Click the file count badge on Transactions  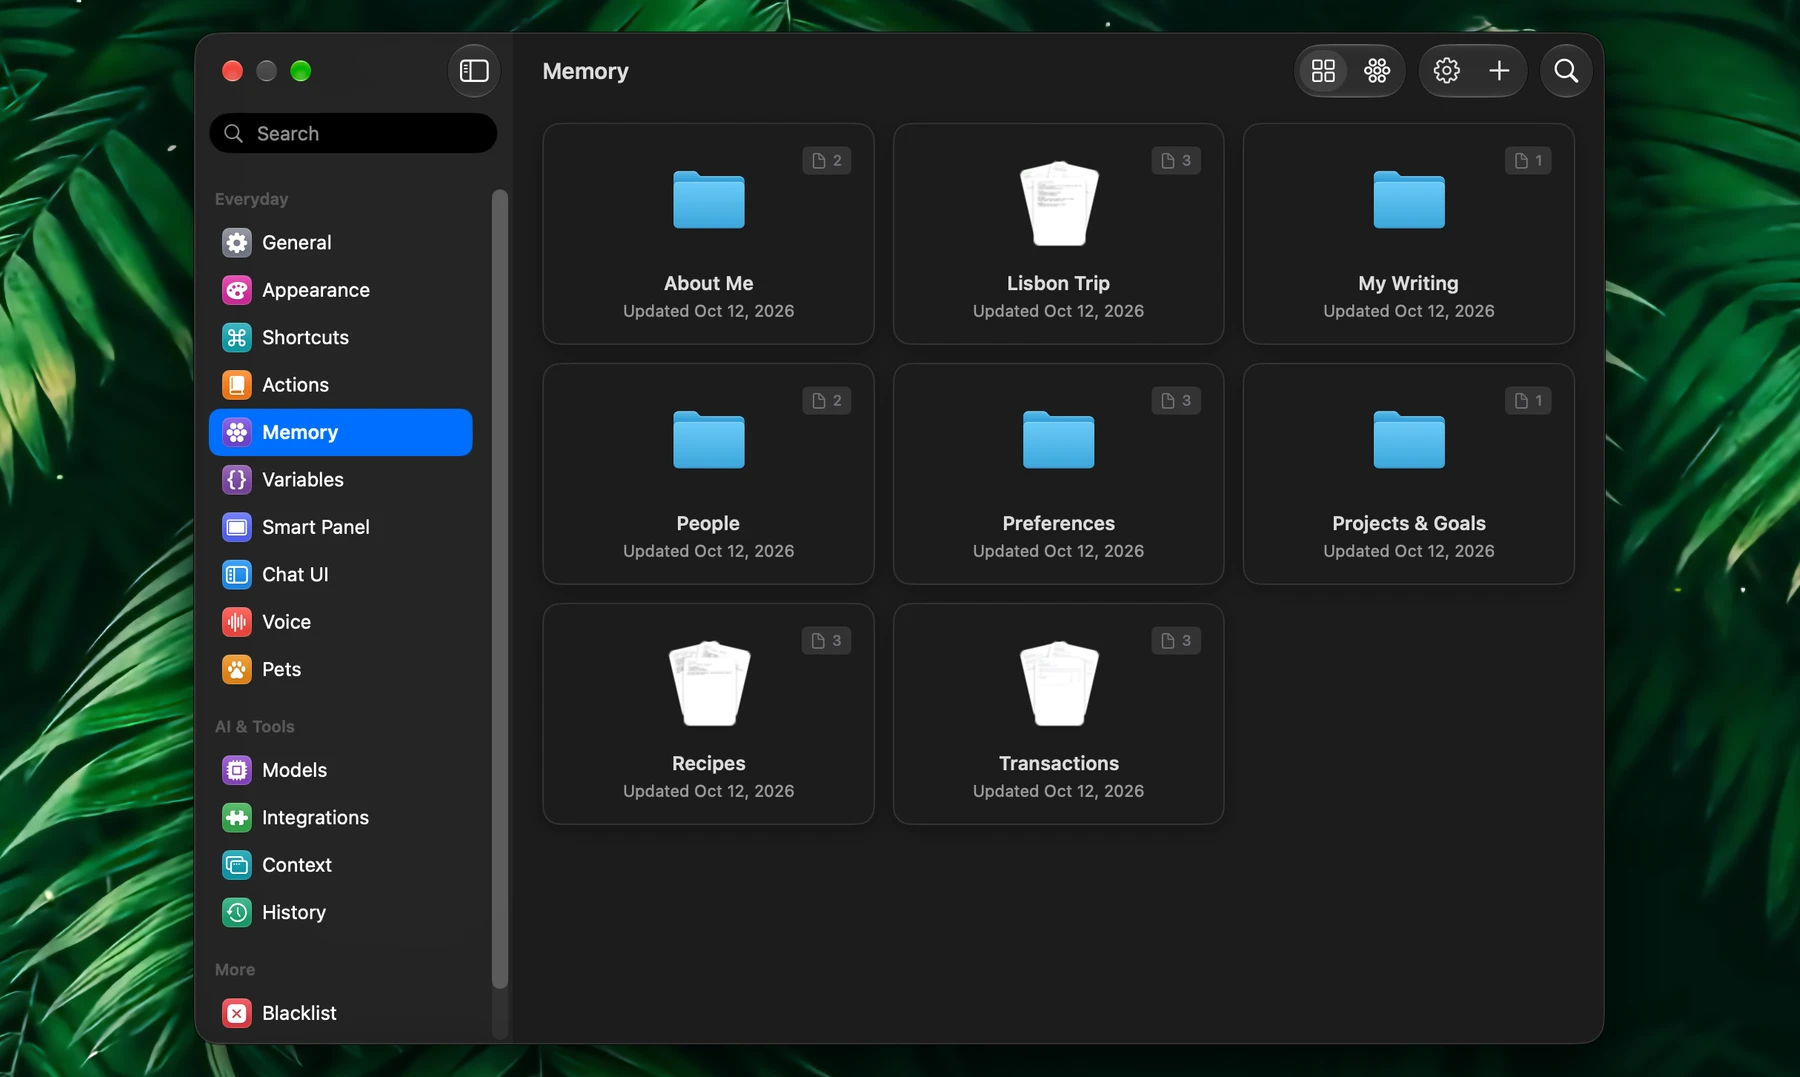(1176, 641)
